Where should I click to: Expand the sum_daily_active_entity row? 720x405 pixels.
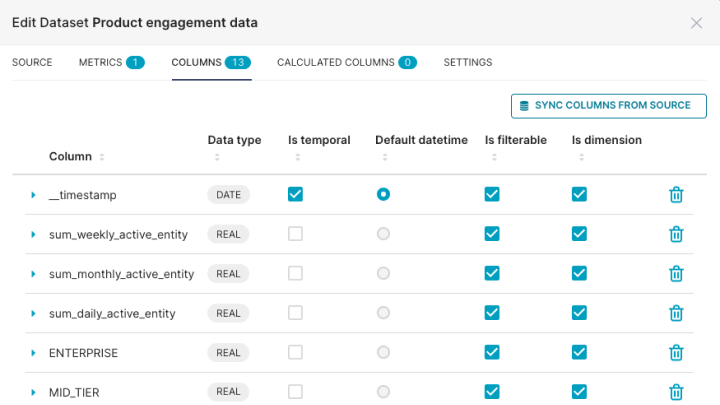click(33, 313)
